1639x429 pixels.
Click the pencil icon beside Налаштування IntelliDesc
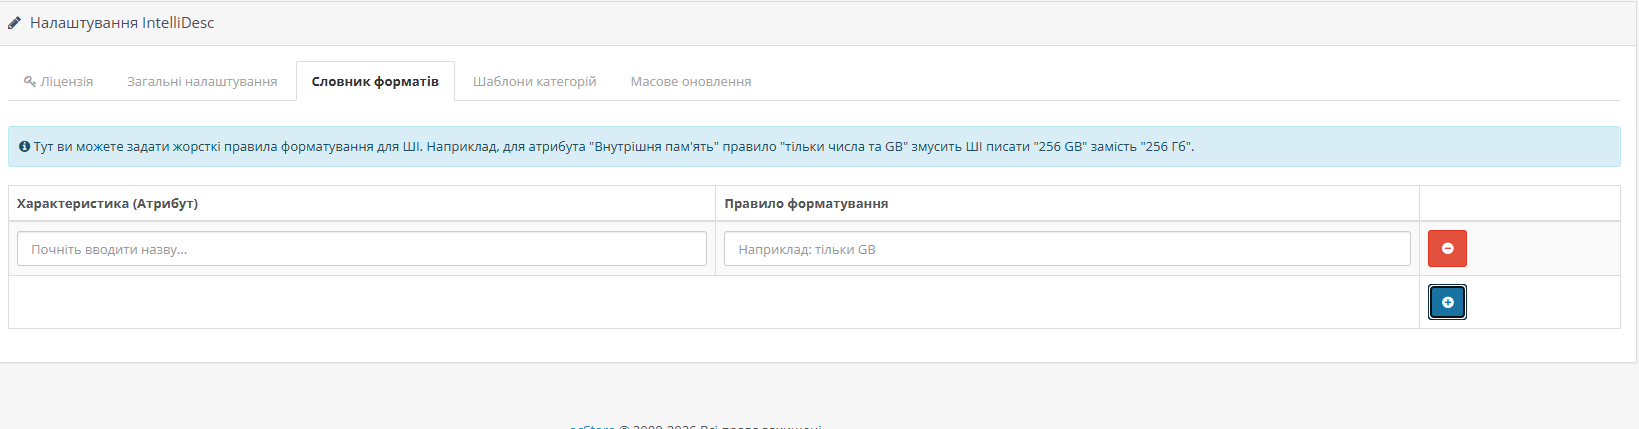[x=15, y=23]
